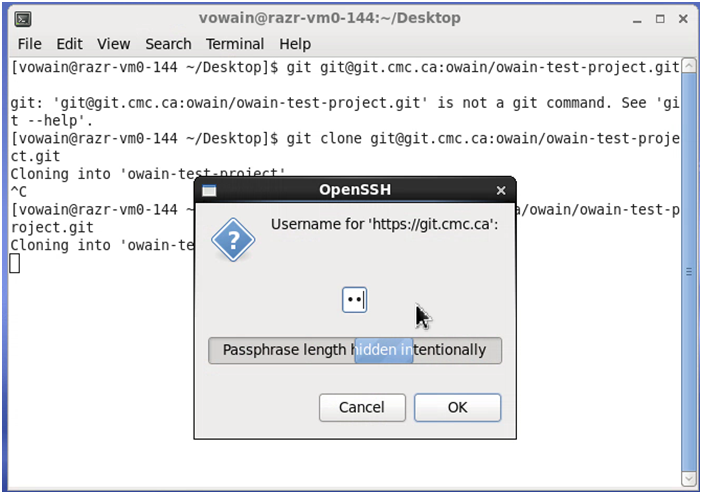703x495 pixels.
Task: Click the terminal icon in title bar
Action: point(23,19)
